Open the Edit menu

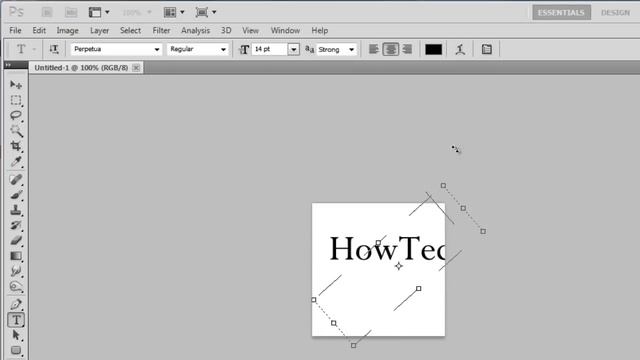39,31
